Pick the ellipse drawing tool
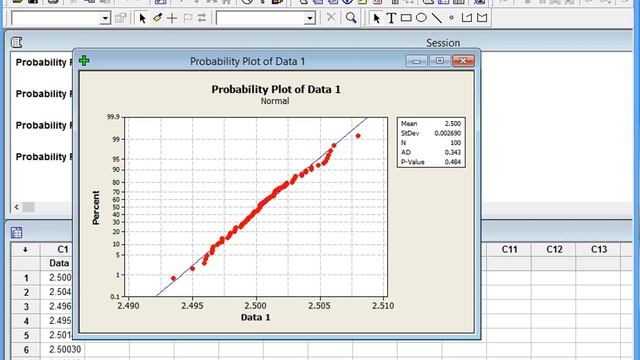This screenshot has width=640, height=360. (x=421, y=18)
